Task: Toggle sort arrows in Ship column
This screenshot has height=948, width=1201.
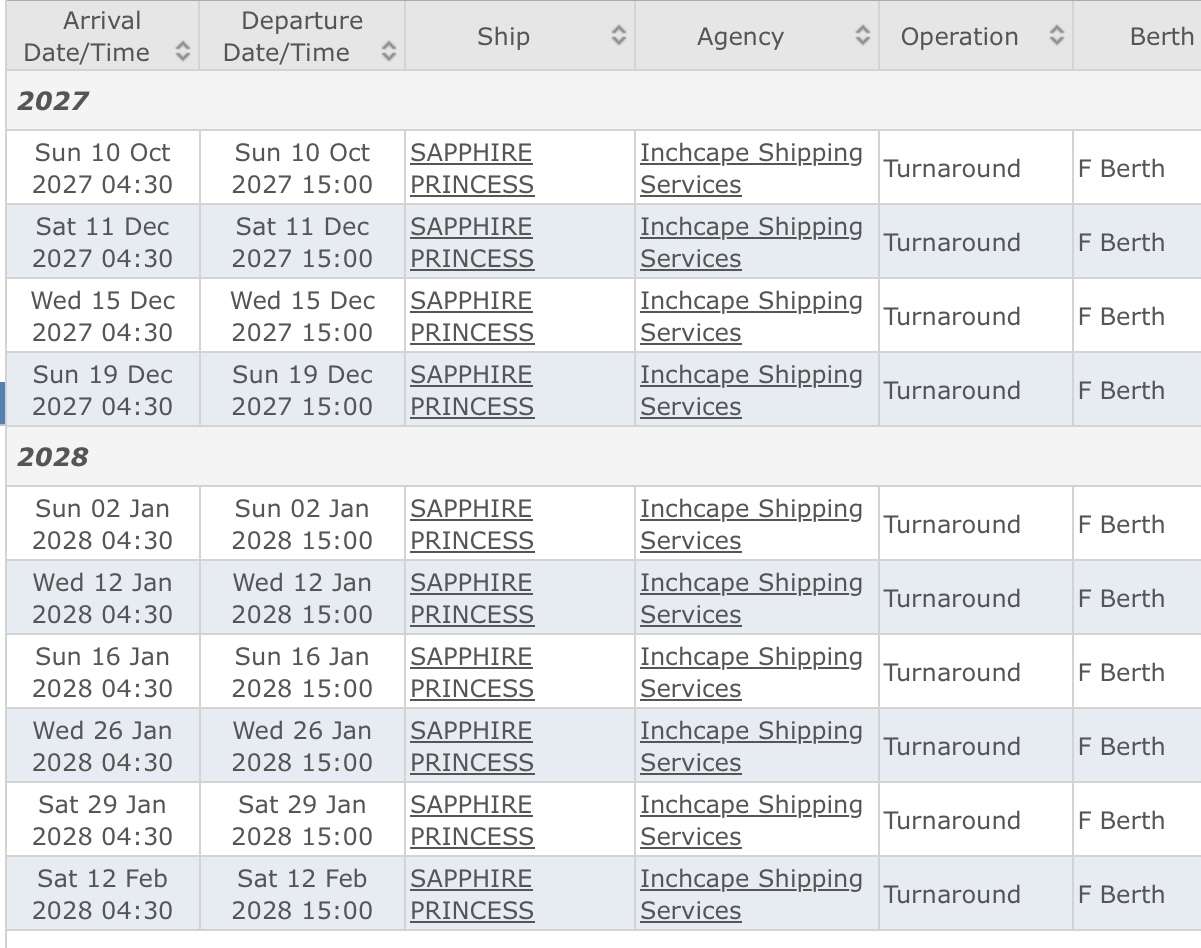Action: [619, 36]
